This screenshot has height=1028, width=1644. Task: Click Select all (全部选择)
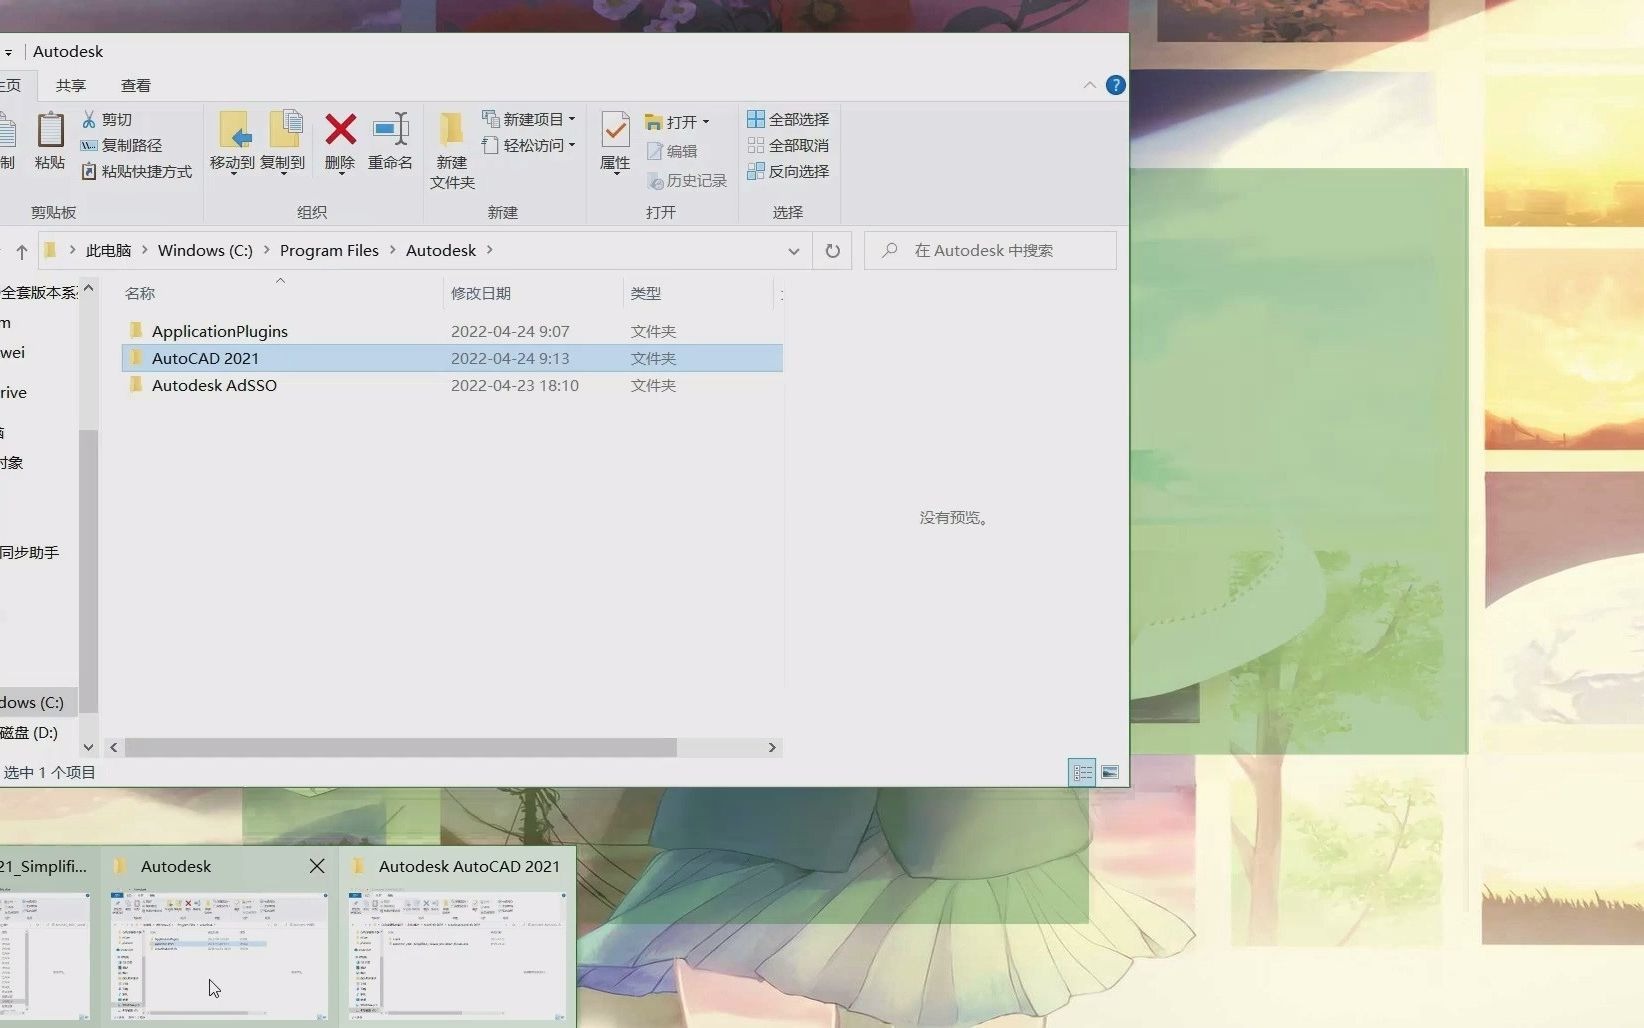tap(788, 119)
